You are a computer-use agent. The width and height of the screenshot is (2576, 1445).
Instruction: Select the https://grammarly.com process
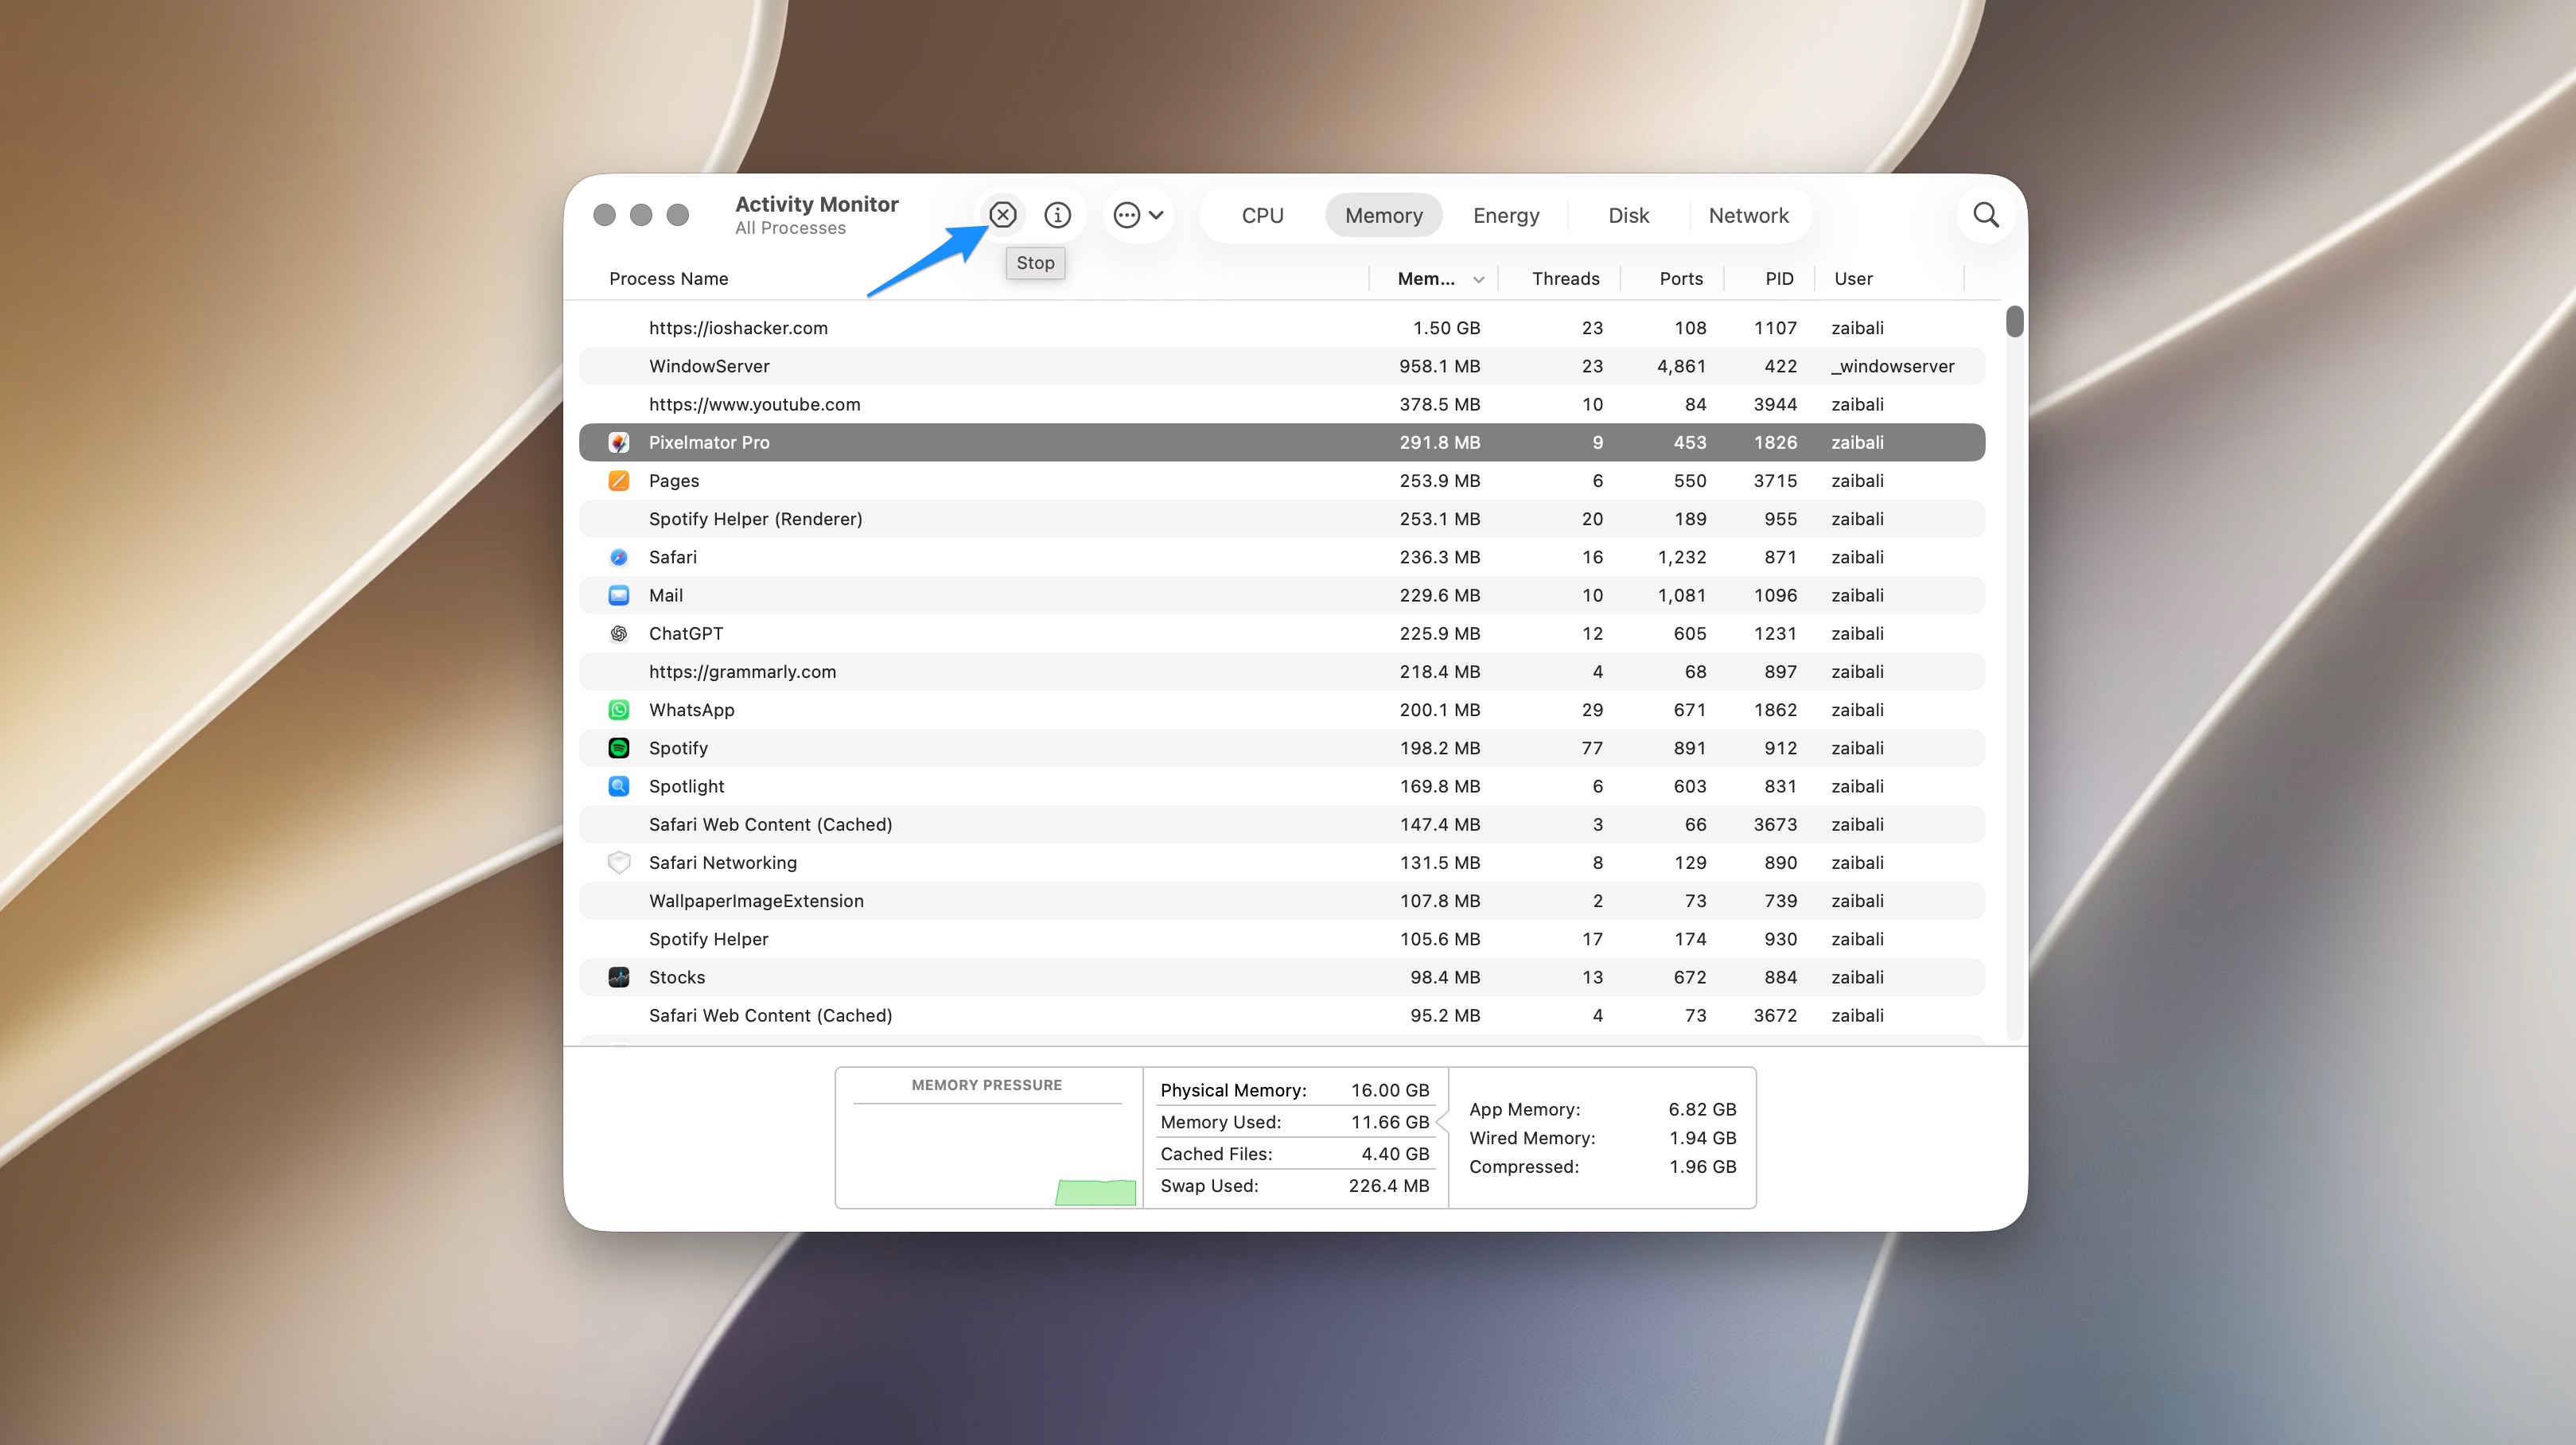pos(1282,672)
